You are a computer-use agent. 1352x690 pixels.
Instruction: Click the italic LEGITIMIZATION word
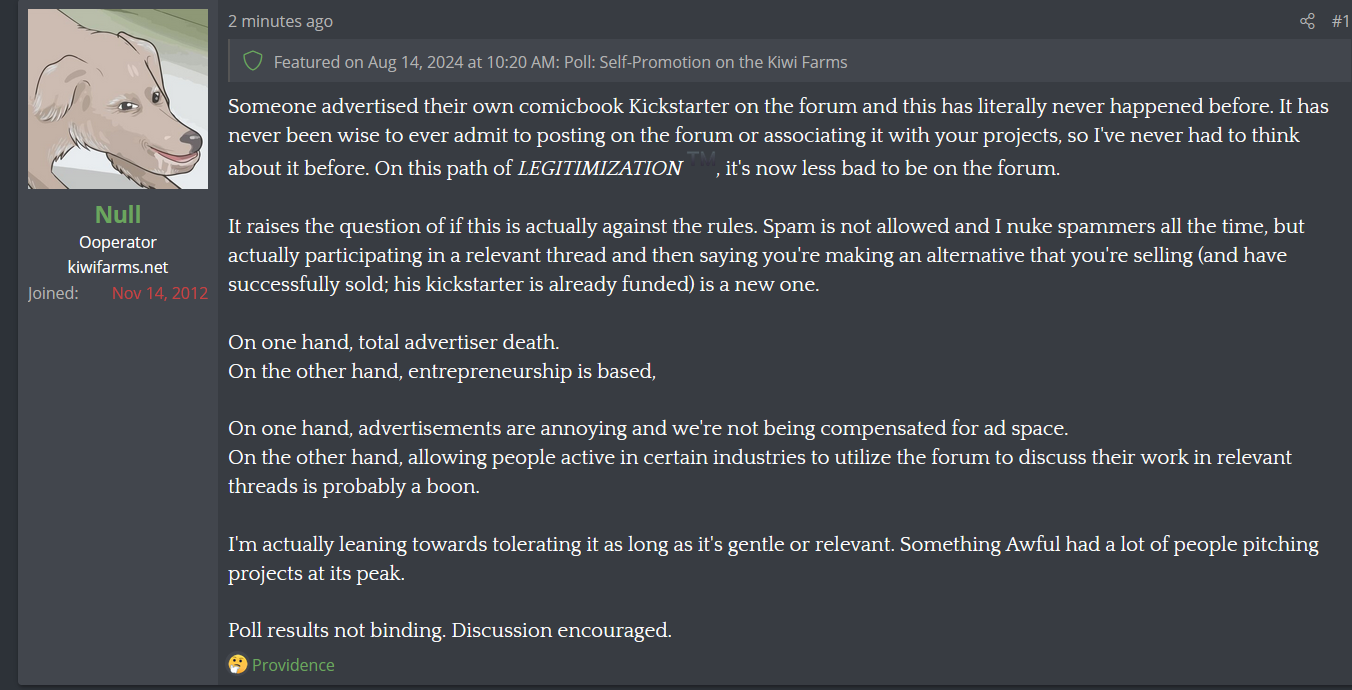coord(600,169)
